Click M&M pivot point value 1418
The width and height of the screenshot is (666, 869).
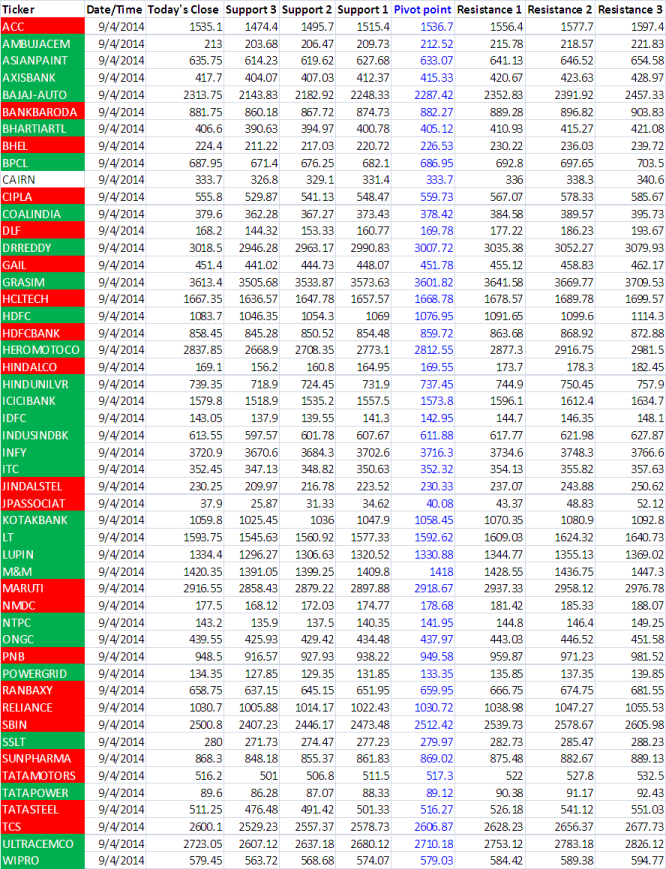441,571
